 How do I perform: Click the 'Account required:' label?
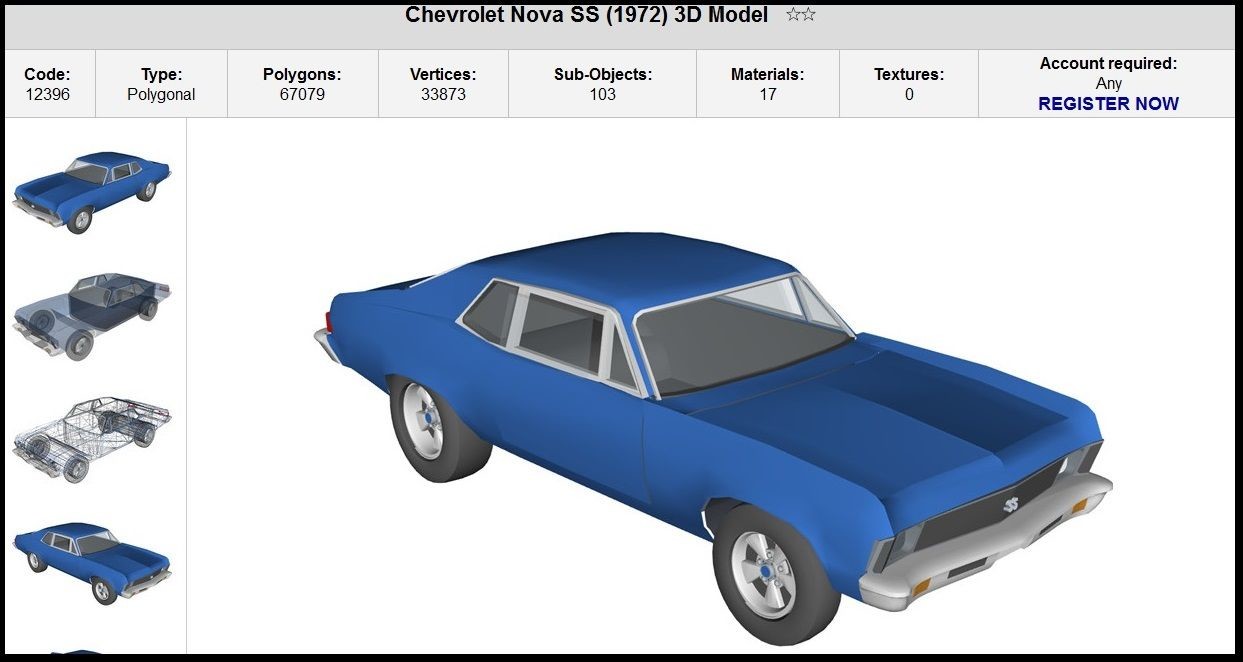coord(1108,64)
